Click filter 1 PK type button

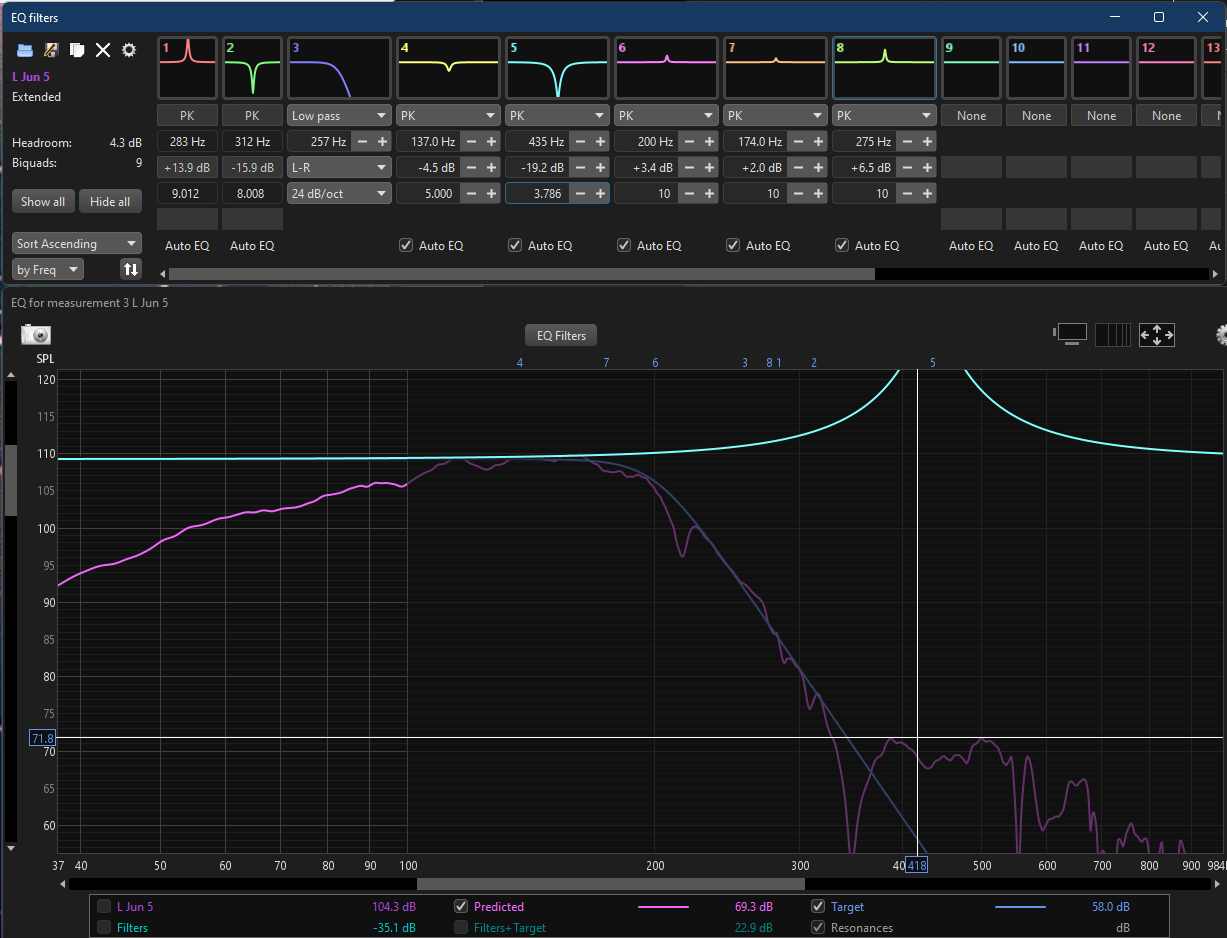tap(187, 116)
